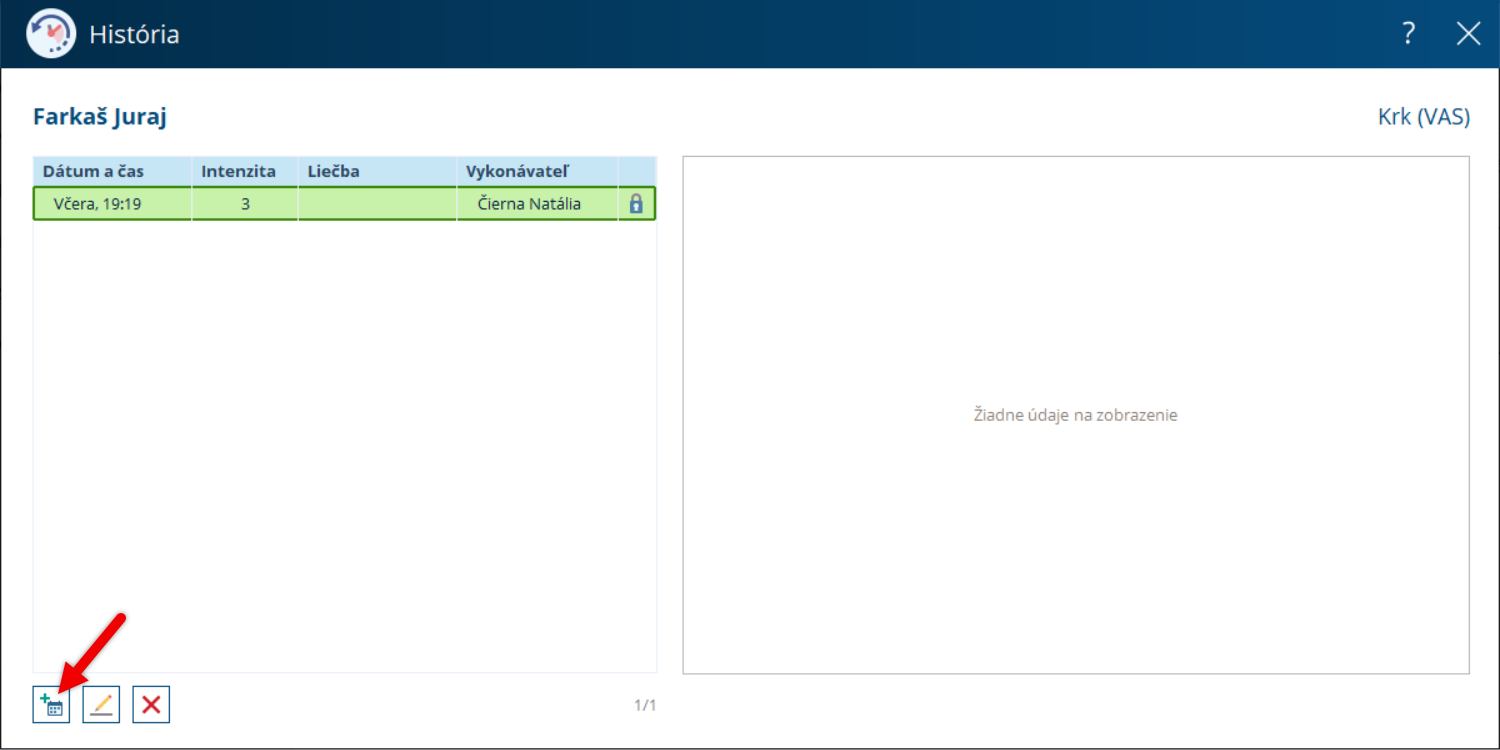
Task: Add a new record with the calendar-plus icon
Action: pyautogui.click(x=51, y=705)
